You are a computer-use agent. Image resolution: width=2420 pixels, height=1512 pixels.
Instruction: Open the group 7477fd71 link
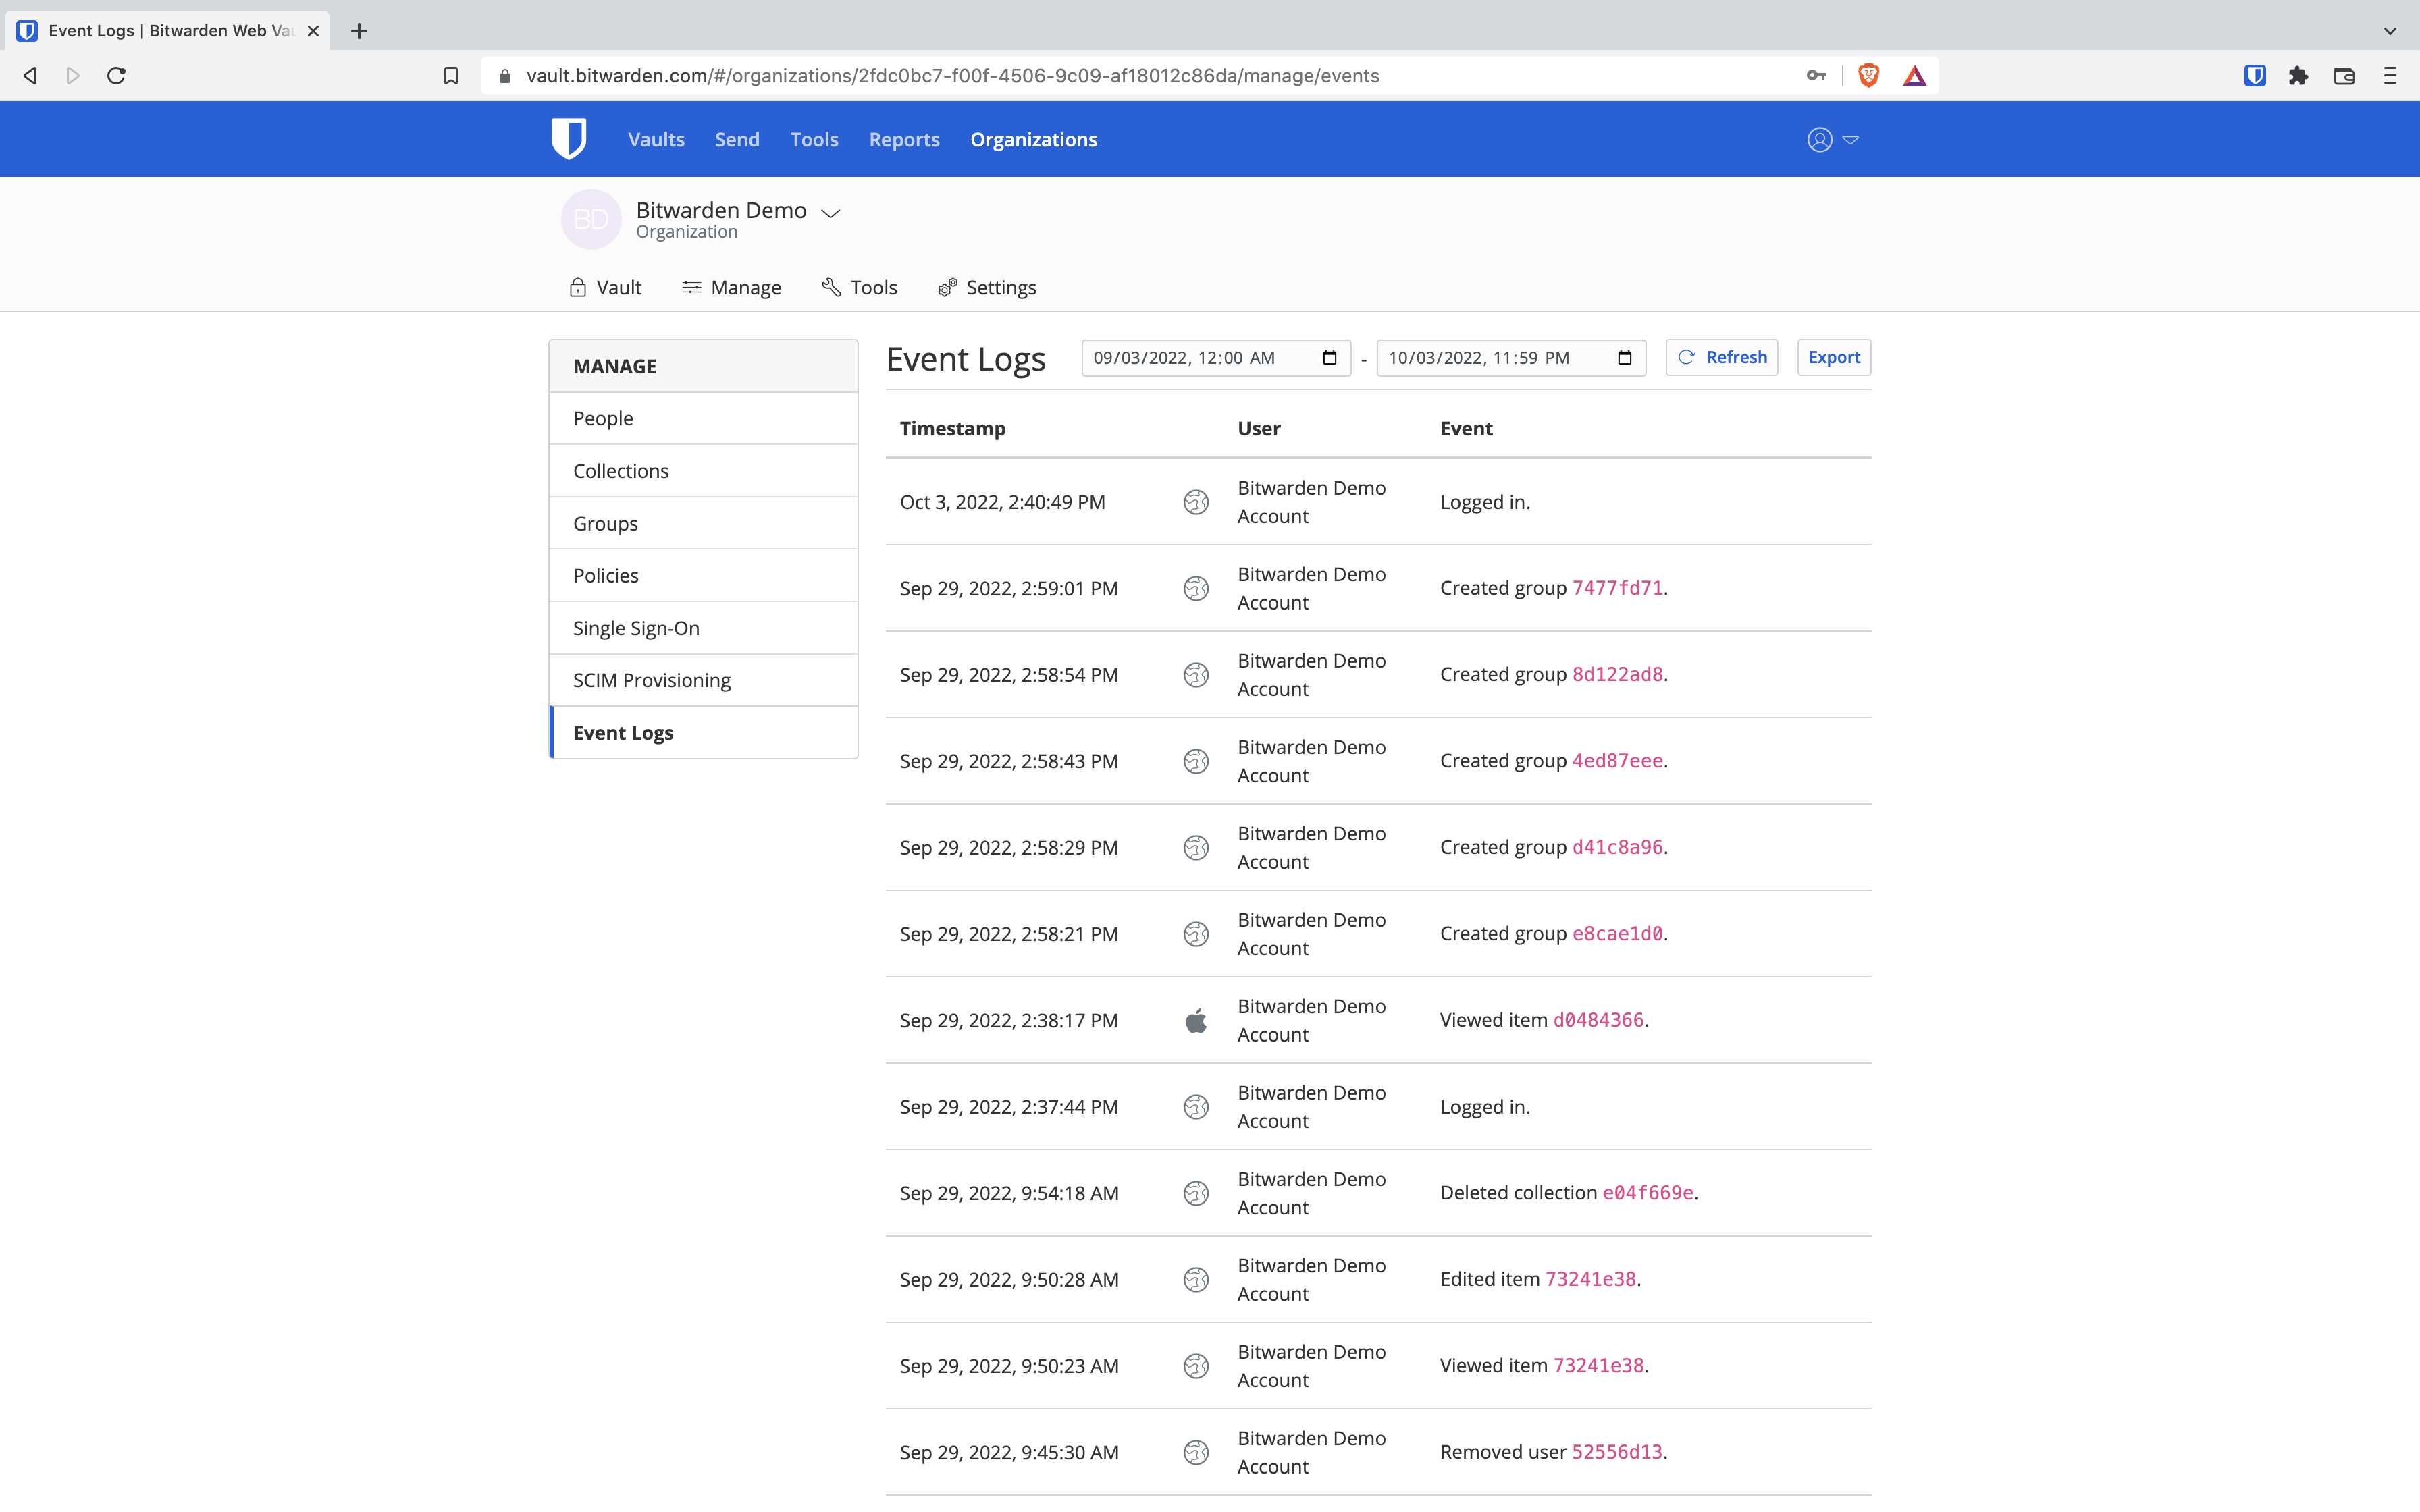(x=1617, y=588)
